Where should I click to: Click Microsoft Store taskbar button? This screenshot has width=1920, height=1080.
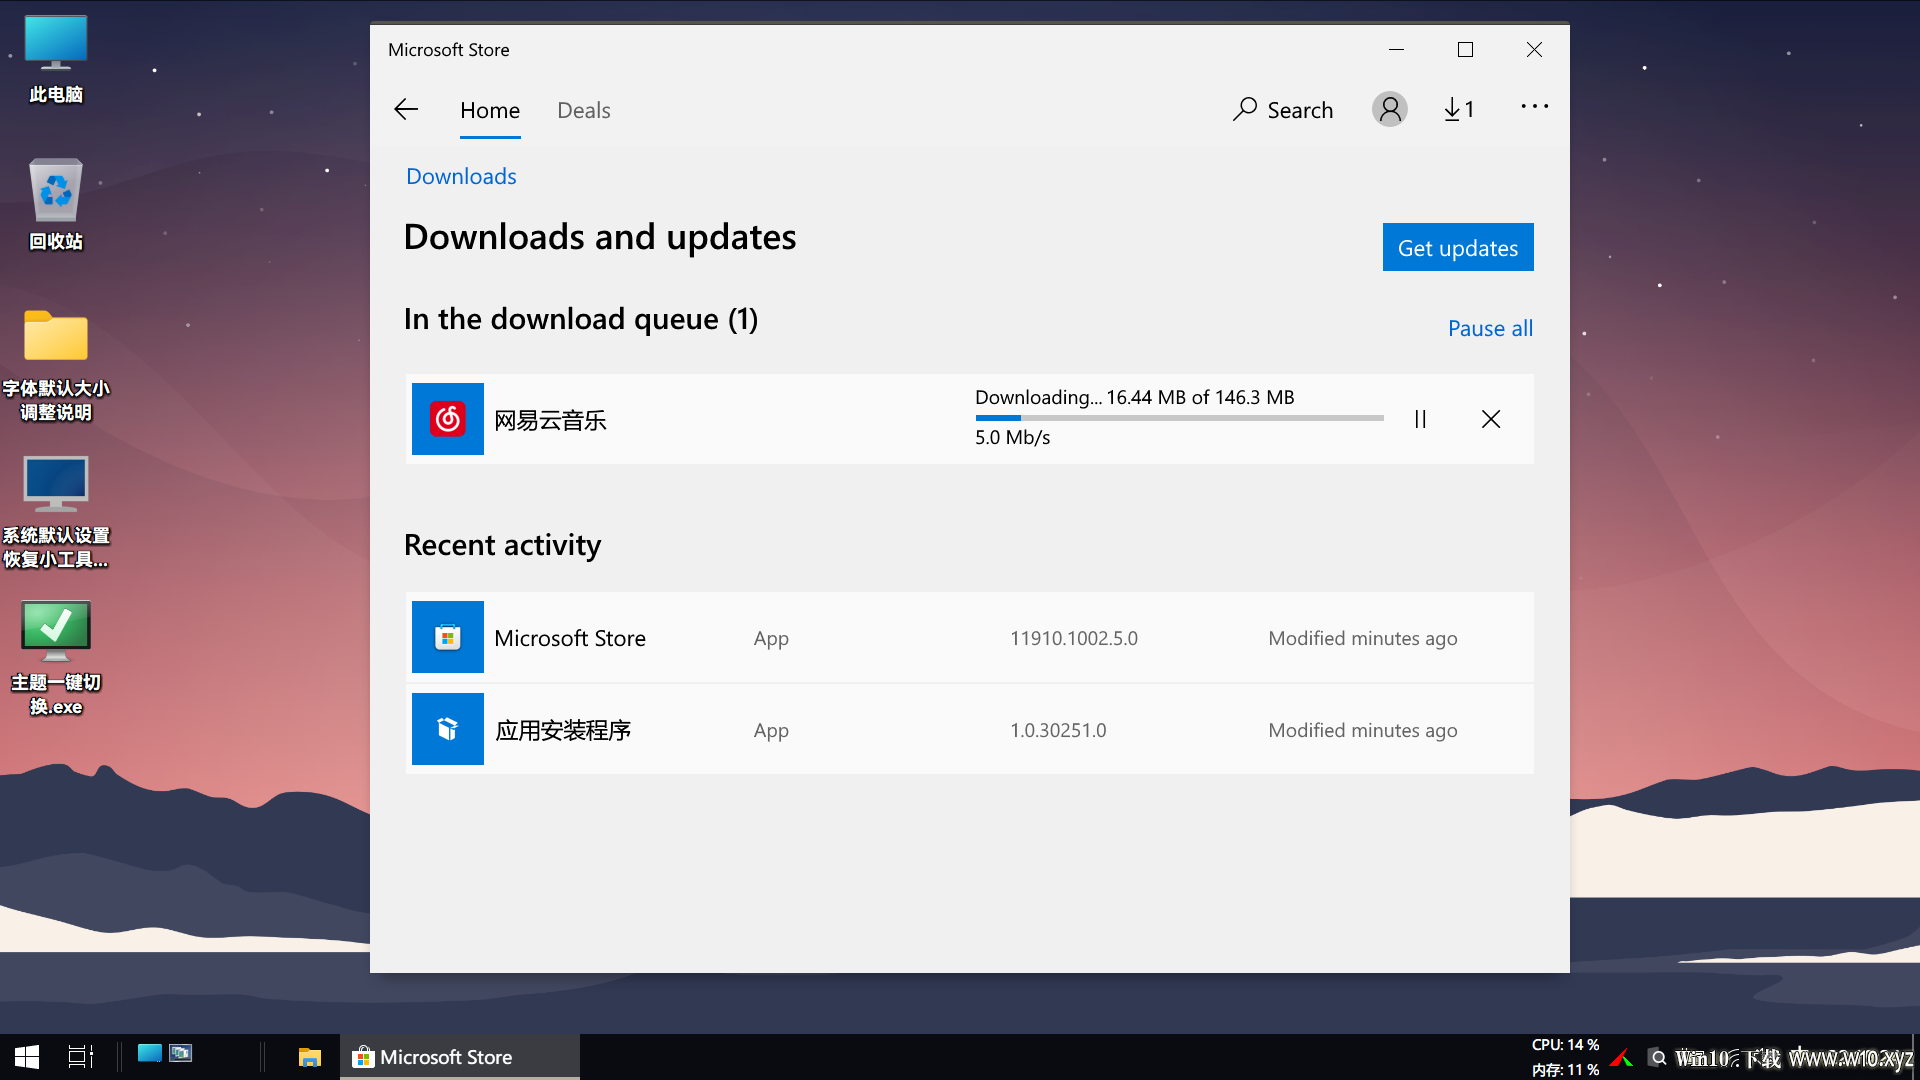460,1057
